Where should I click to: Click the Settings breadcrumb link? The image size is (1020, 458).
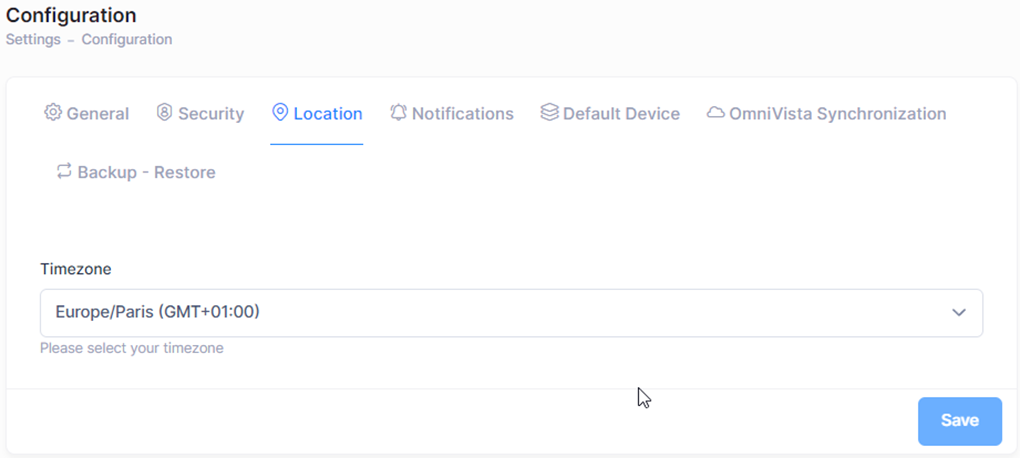click(x=31, y=40)
